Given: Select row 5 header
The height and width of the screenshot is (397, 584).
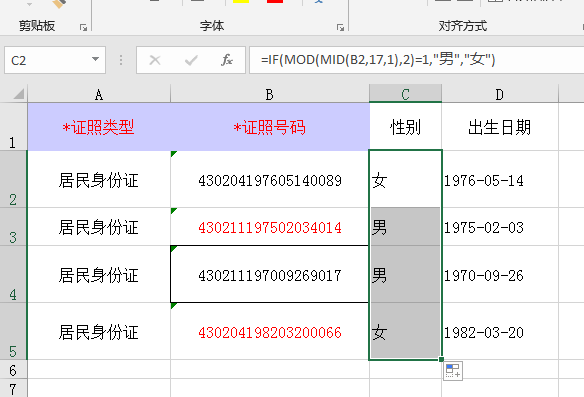Looking at the screenshot, I should [13, 331].
